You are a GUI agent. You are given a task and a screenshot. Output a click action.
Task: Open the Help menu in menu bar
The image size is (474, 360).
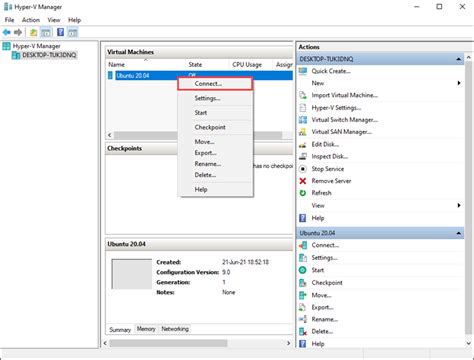74,20
